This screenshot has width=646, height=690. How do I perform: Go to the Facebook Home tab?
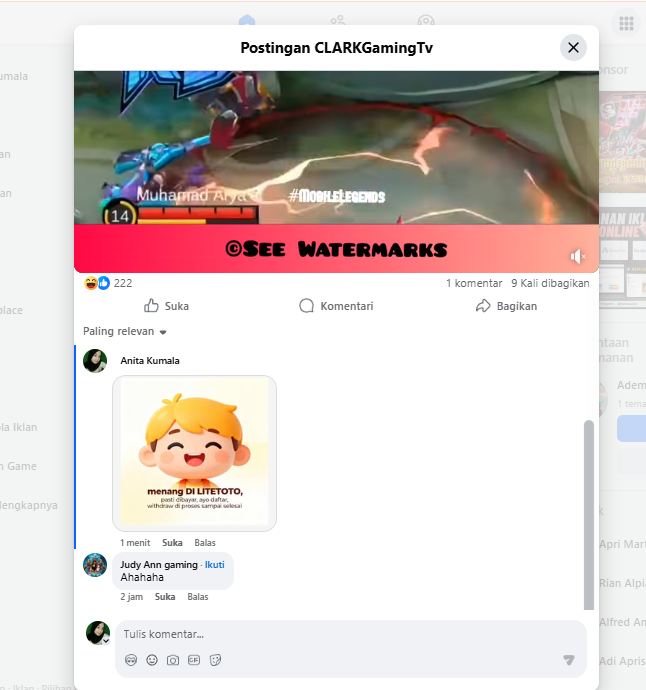point(247,20)
